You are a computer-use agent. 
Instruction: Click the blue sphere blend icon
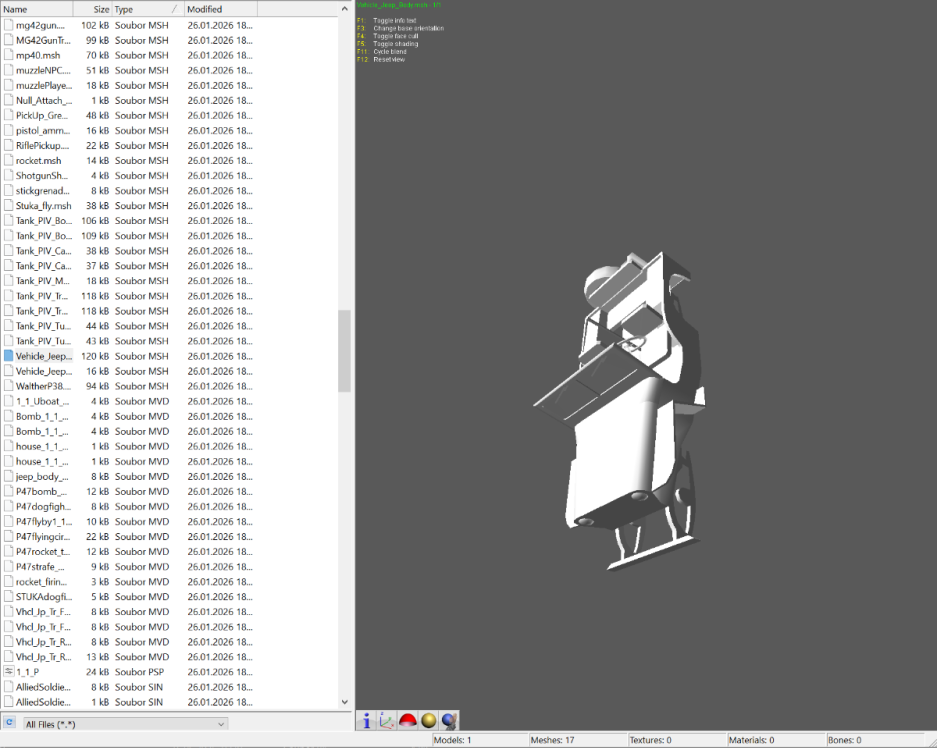coord(449,721)
